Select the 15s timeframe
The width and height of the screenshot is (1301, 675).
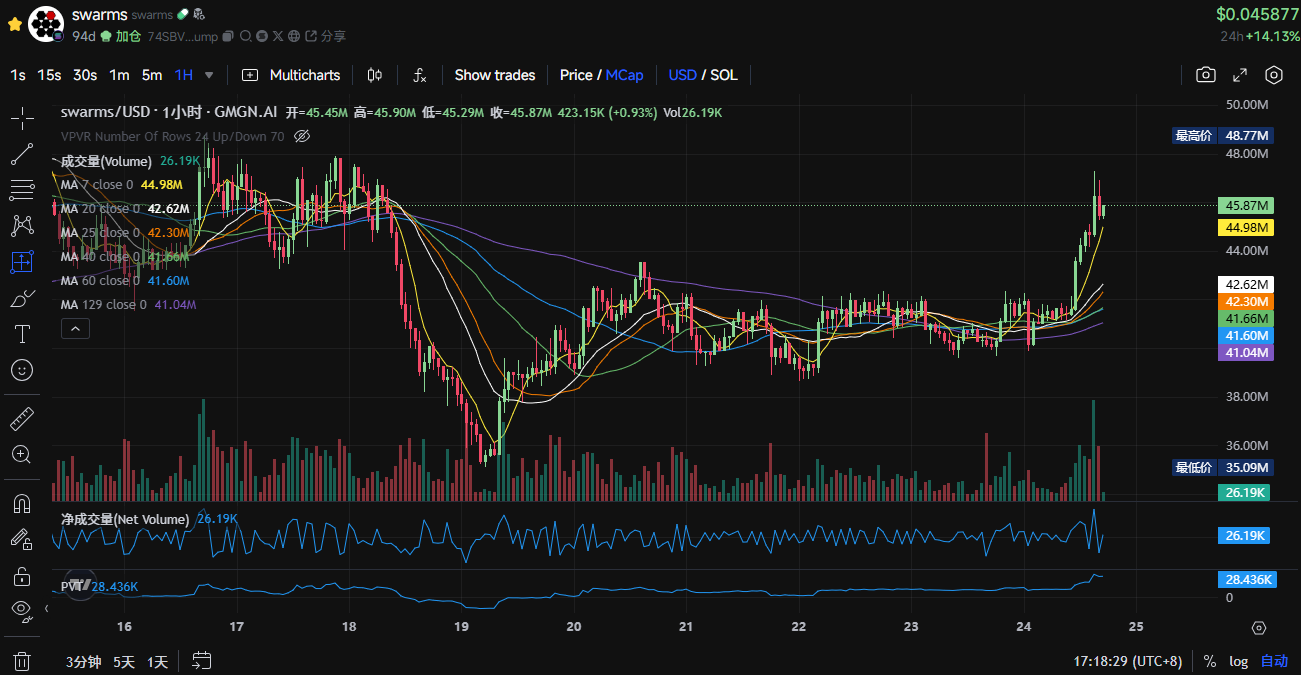click(x=49, y=75)
